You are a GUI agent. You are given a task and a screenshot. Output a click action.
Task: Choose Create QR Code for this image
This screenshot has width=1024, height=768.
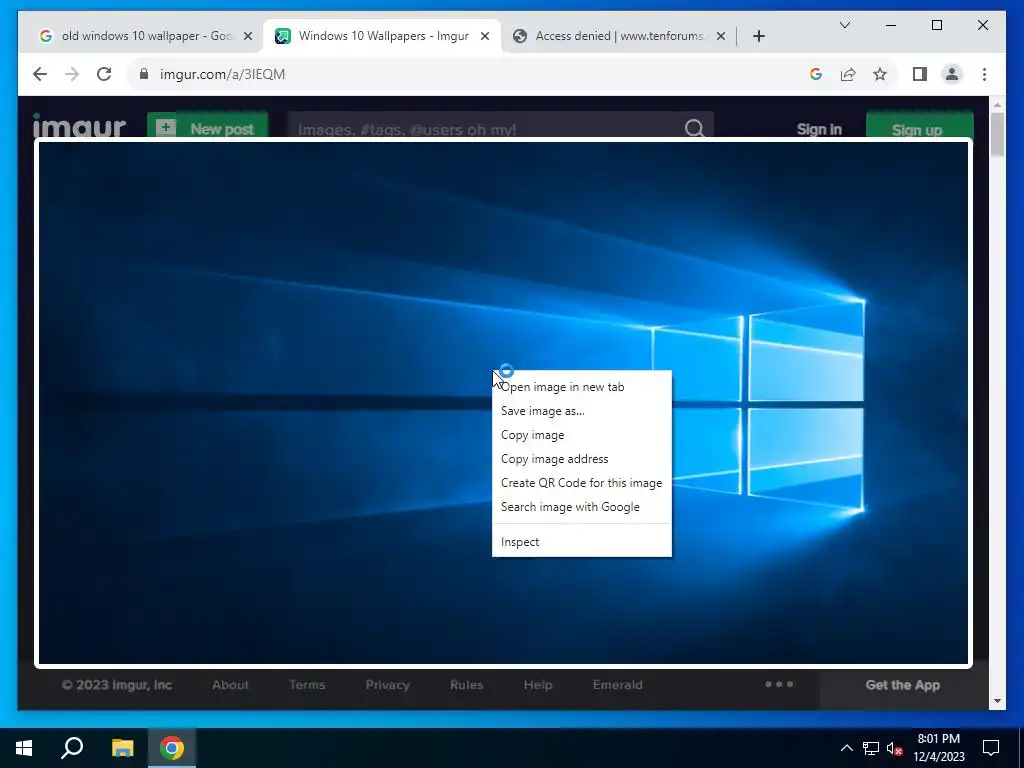pos(581,483)
